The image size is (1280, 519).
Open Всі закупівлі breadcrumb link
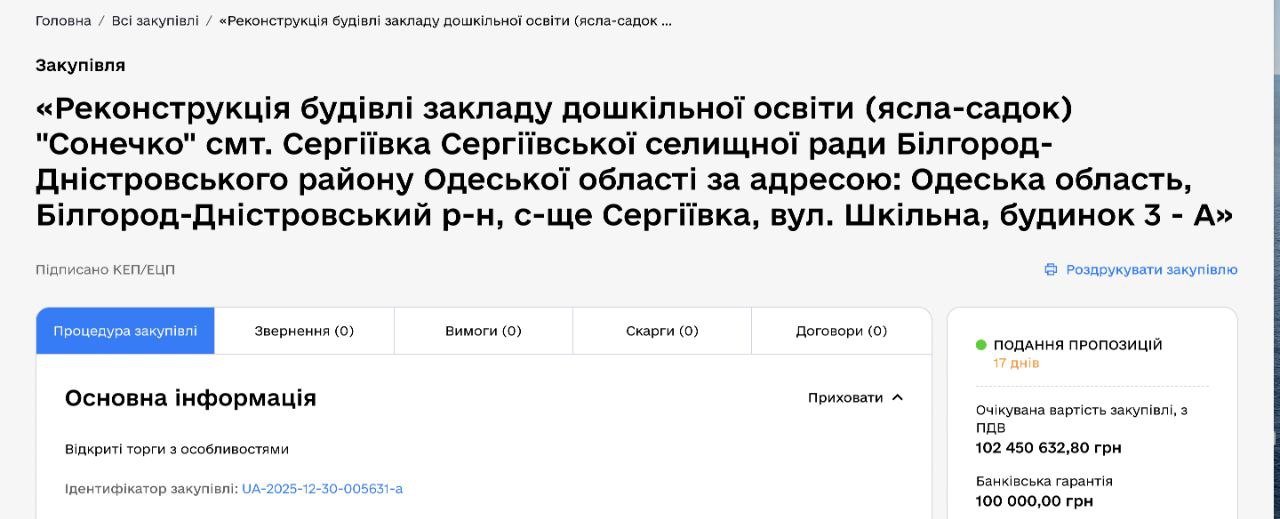pyautogui.click(x=155, y=21)
